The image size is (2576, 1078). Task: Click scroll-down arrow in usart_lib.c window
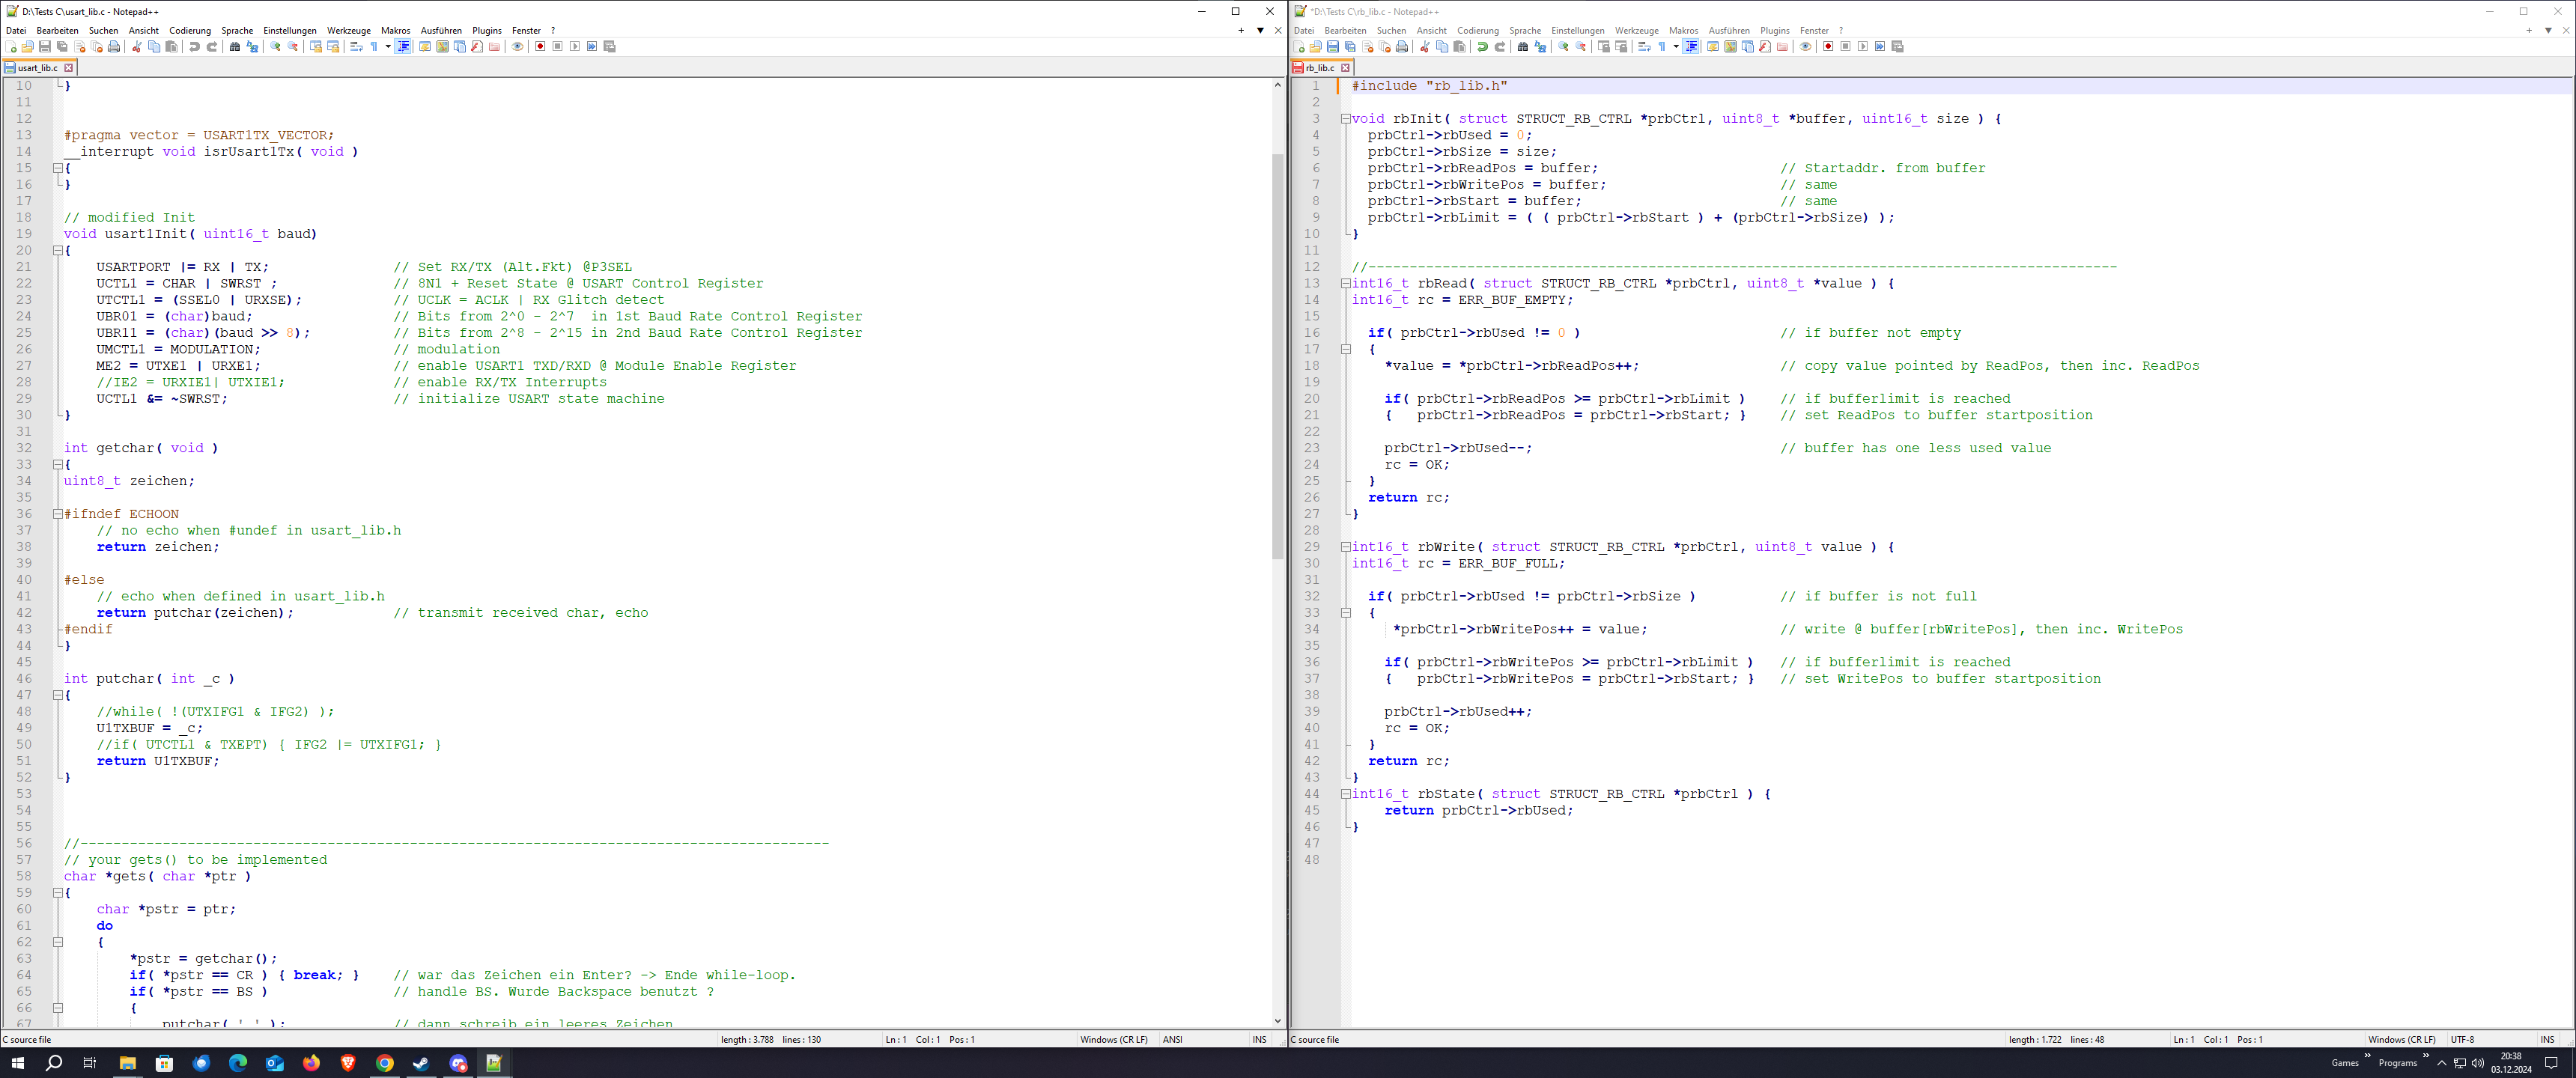click(1277, 1021)
